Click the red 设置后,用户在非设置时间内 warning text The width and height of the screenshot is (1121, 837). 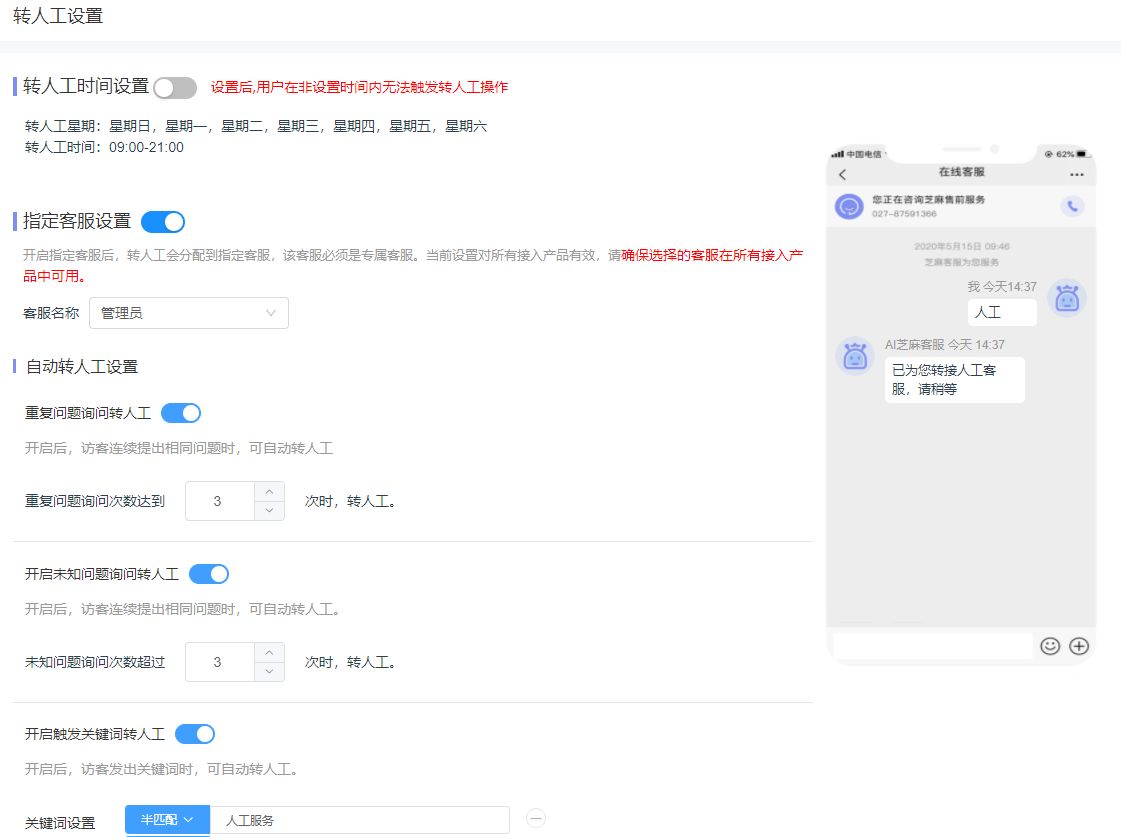[359, 87]
